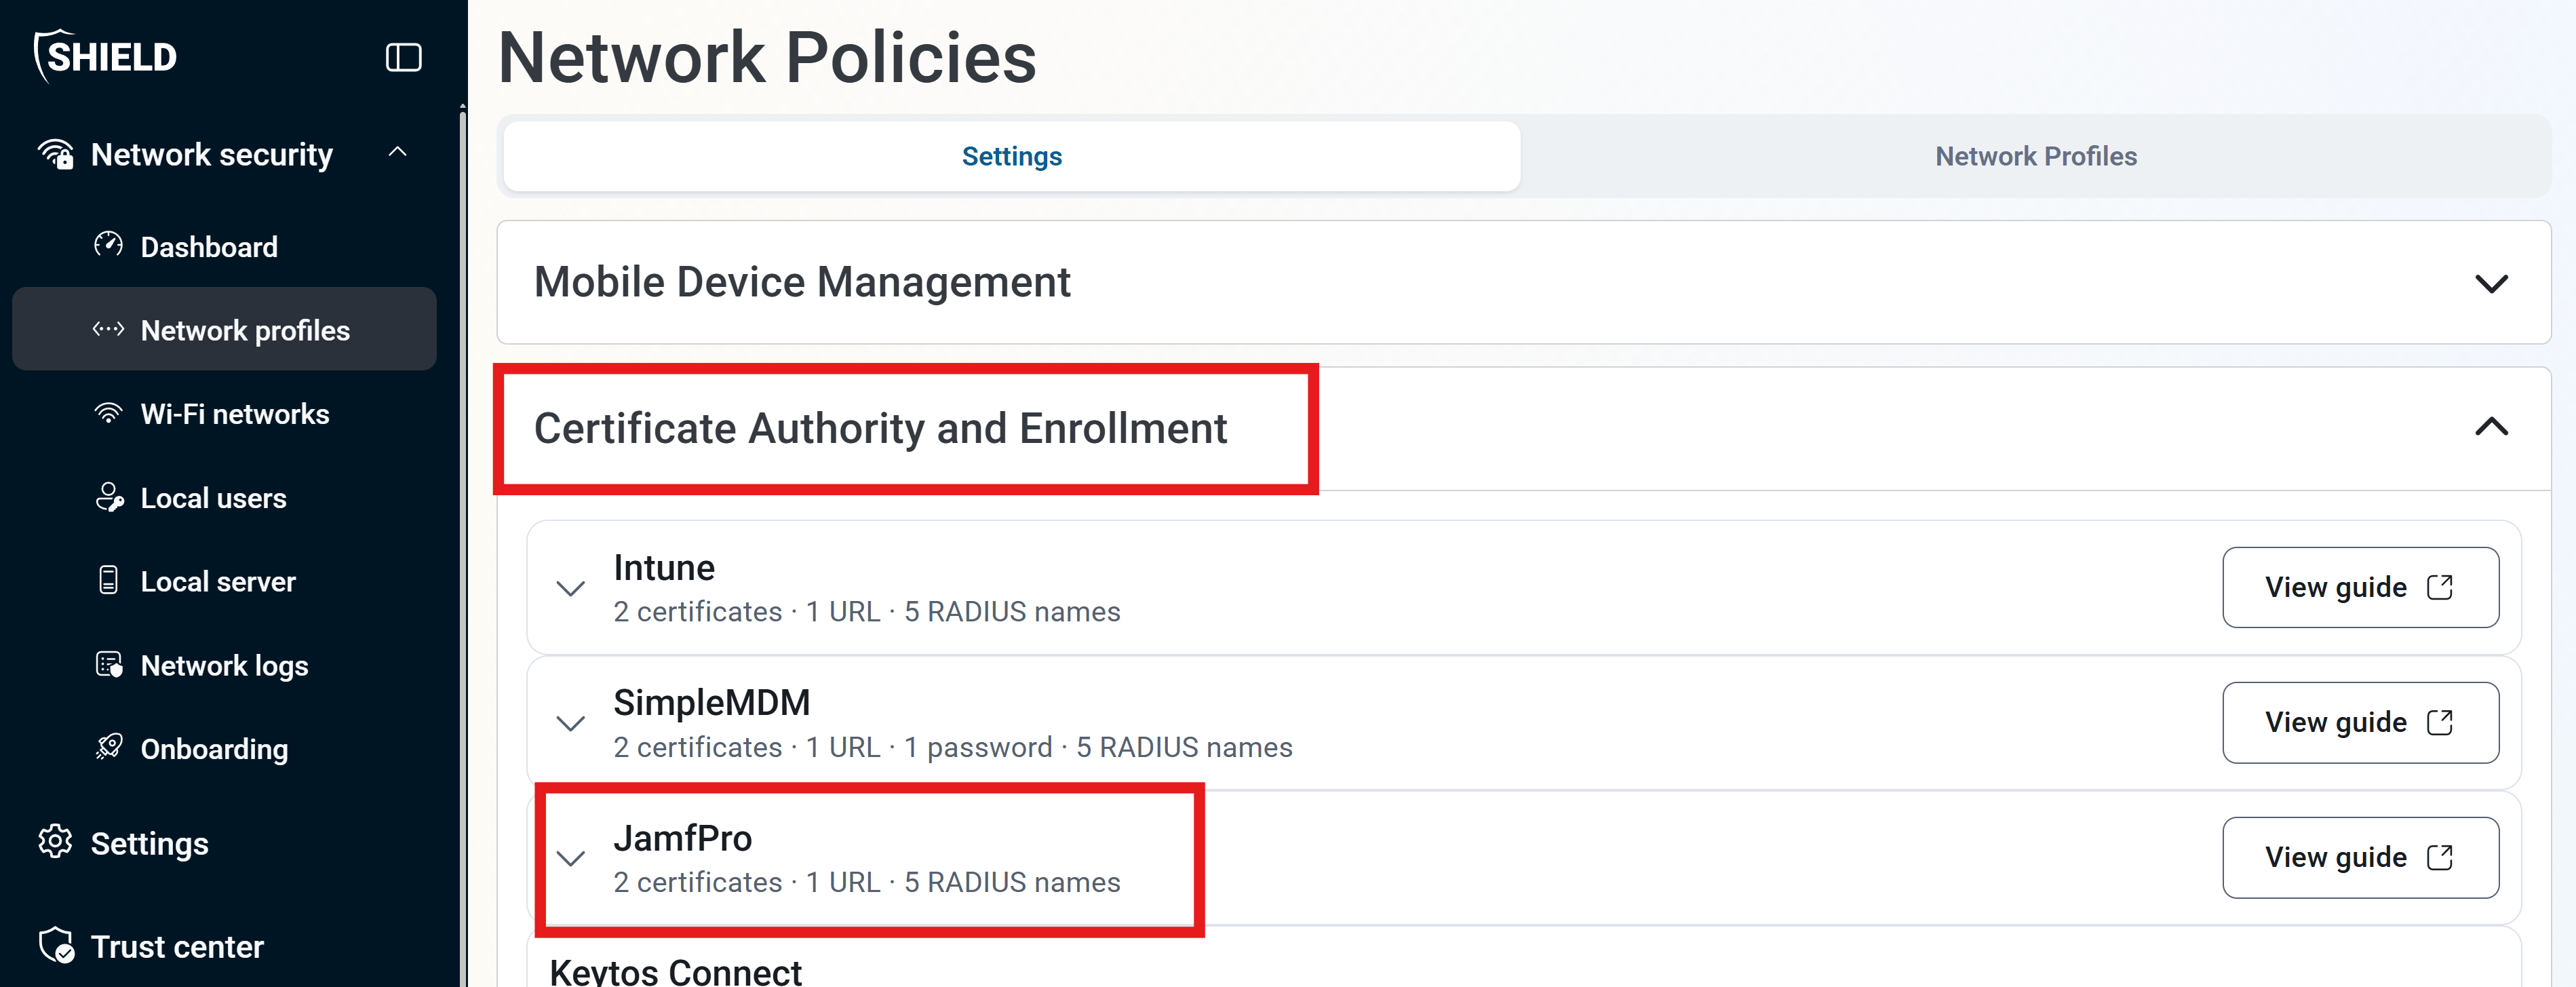Click the Local users person icon

point(109,497)
